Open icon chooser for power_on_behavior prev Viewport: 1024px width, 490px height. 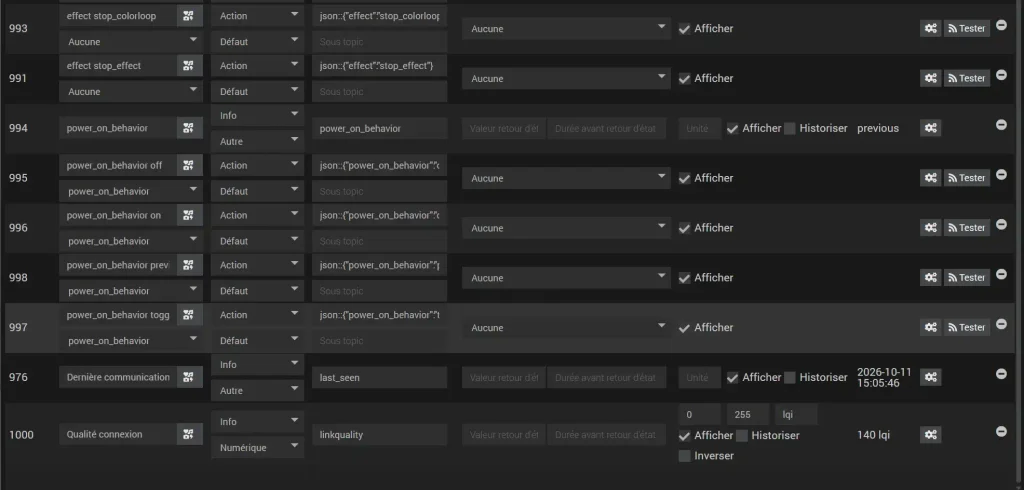pyautogui.click(x=189, y=265)
